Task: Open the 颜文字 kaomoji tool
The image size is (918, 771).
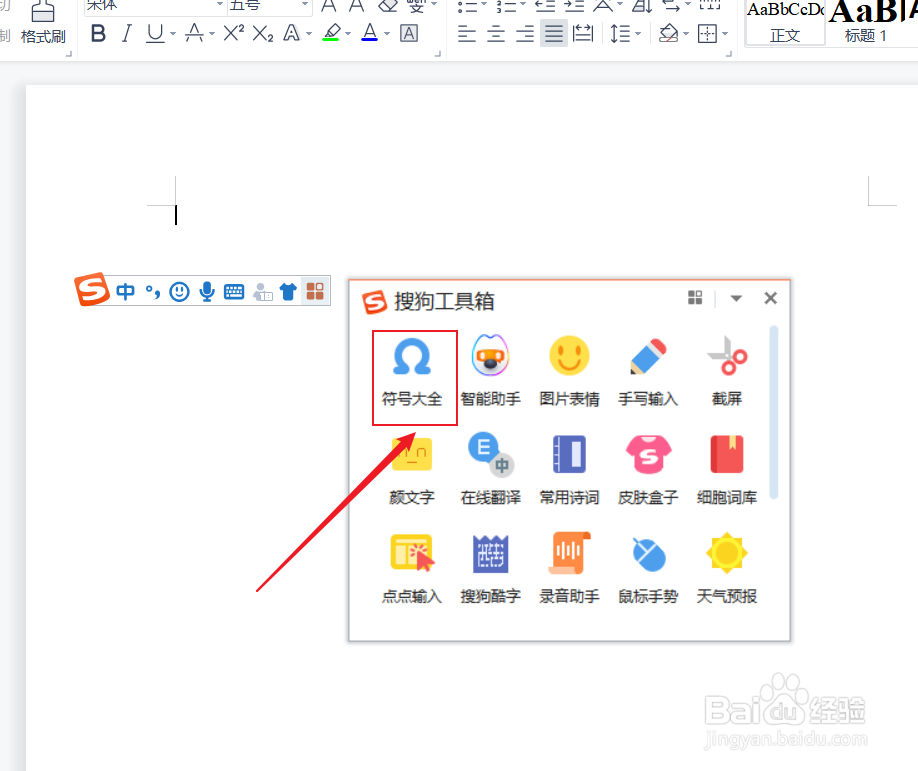Action: click(412, 471)
